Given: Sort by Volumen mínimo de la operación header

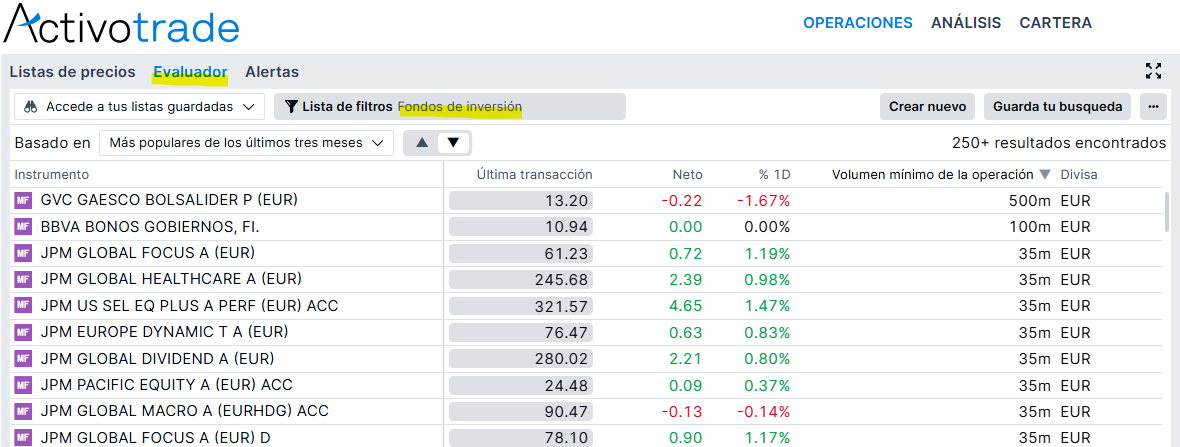Looking at the screenshot, I should pos(932,175).
